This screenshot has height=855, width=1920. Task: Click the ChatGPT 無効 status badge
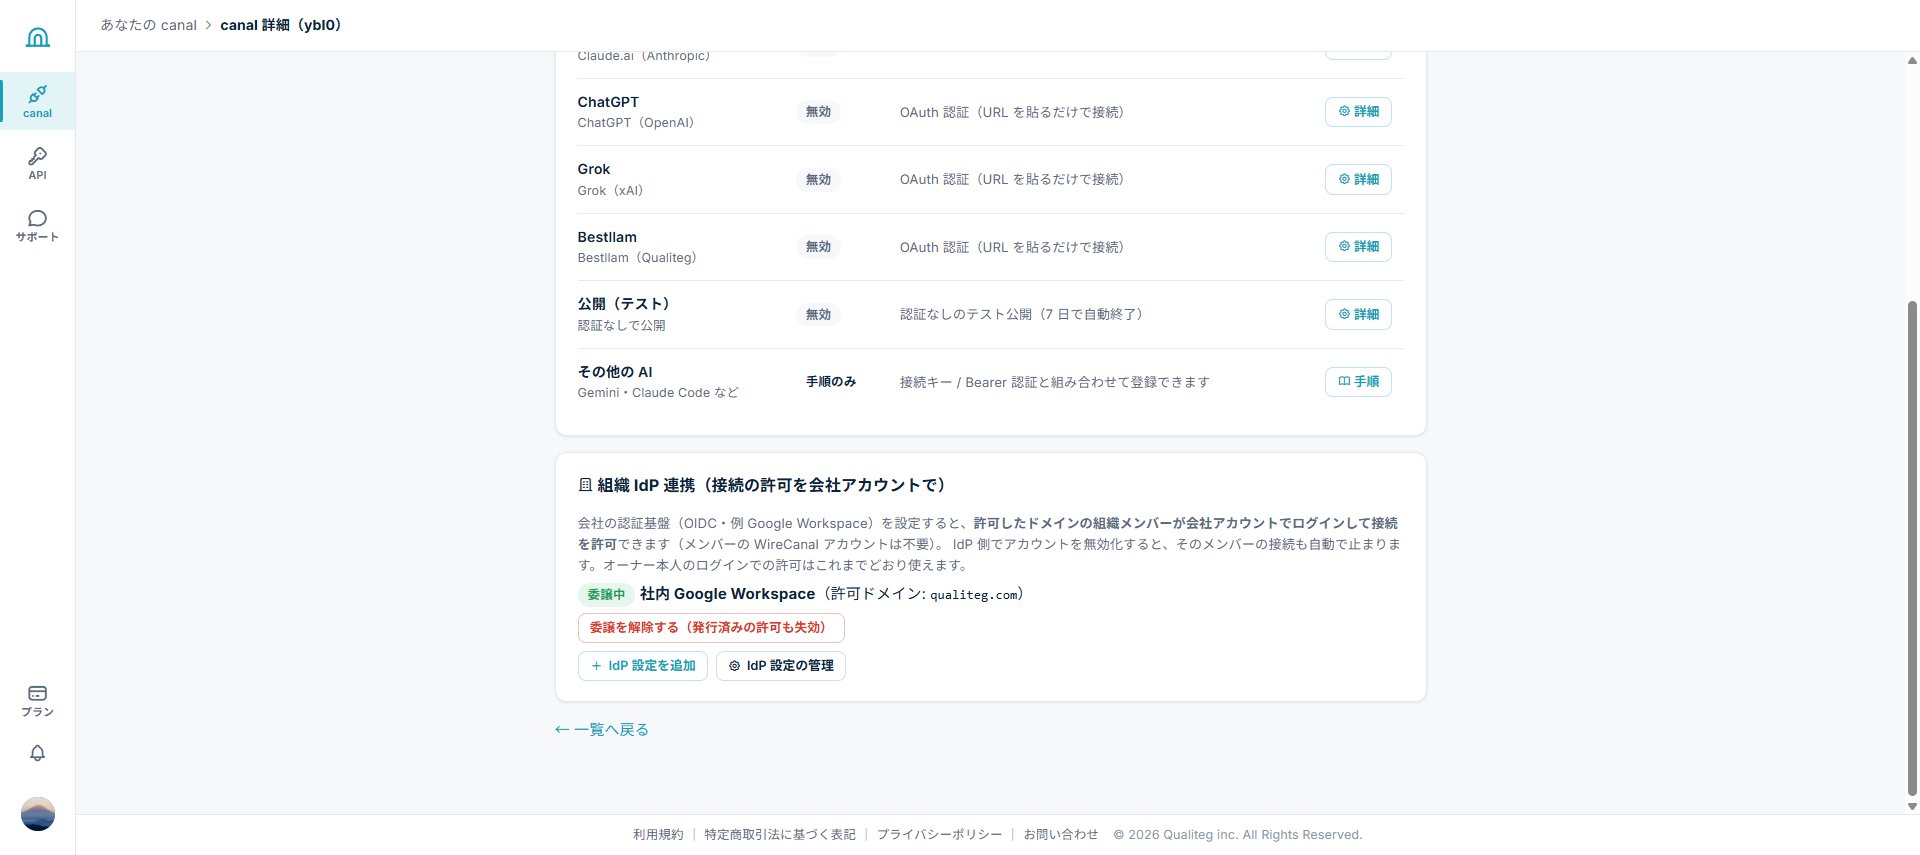point(818,112)
